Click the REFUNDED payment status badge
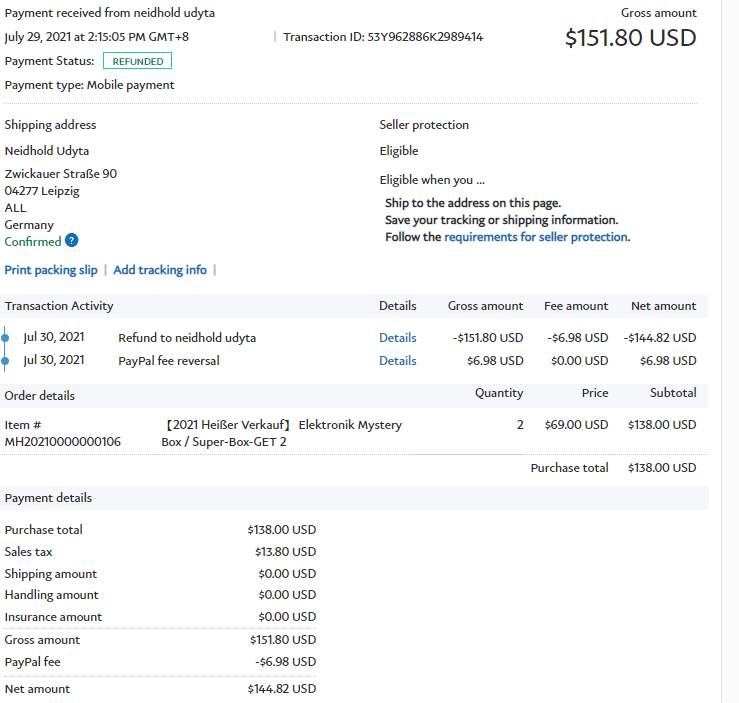This screenshot has height=703, width=739. 137,61
